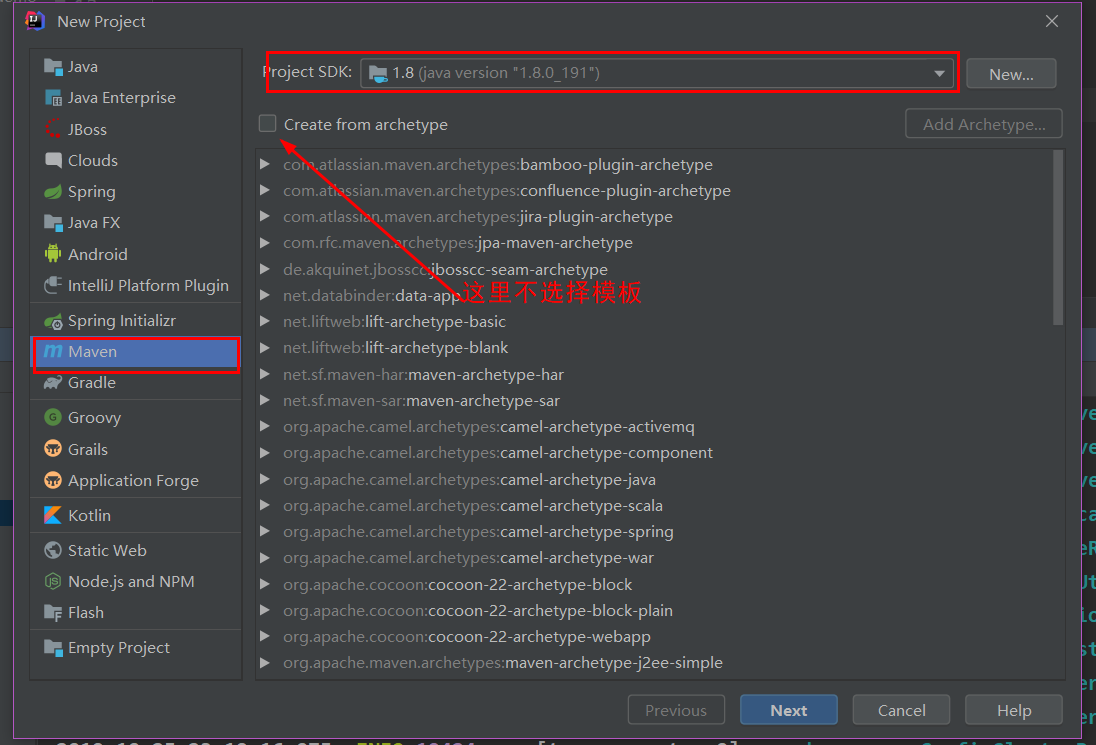Click the SDK folder icon in combo box

378,73
